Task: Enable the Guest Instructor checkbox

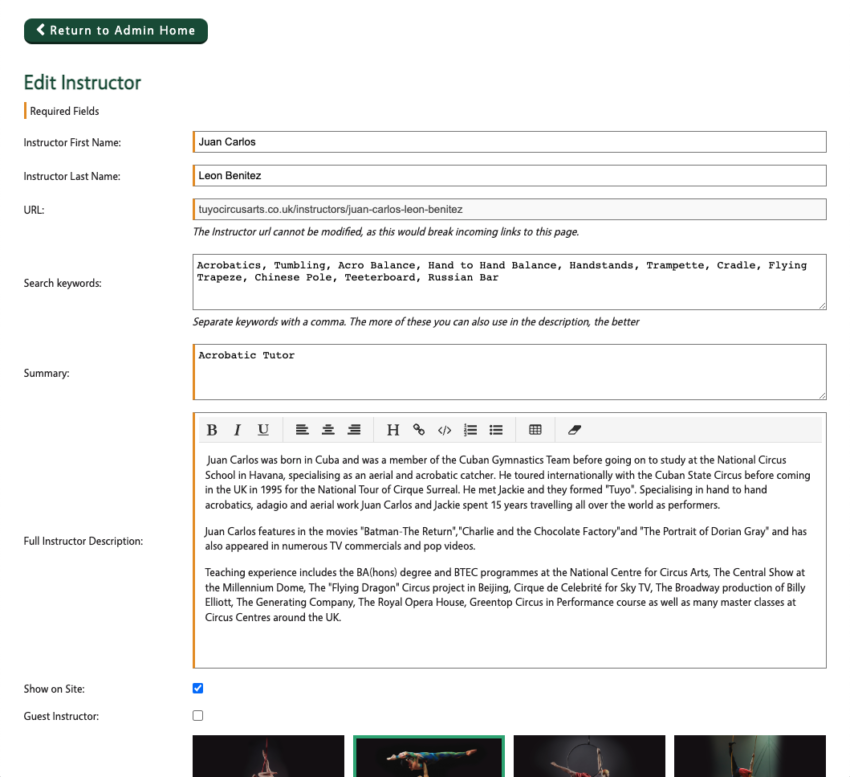Action: point(198,716)
